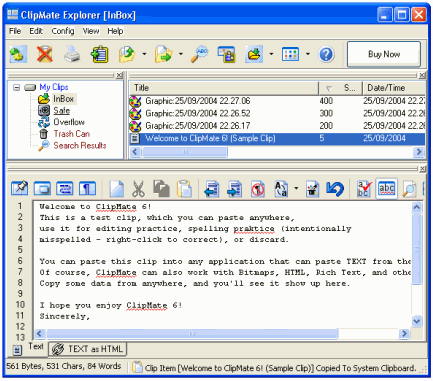The image size is (433, 381).
Task: Click the scissors cut icon
Action: coord(138,189)
